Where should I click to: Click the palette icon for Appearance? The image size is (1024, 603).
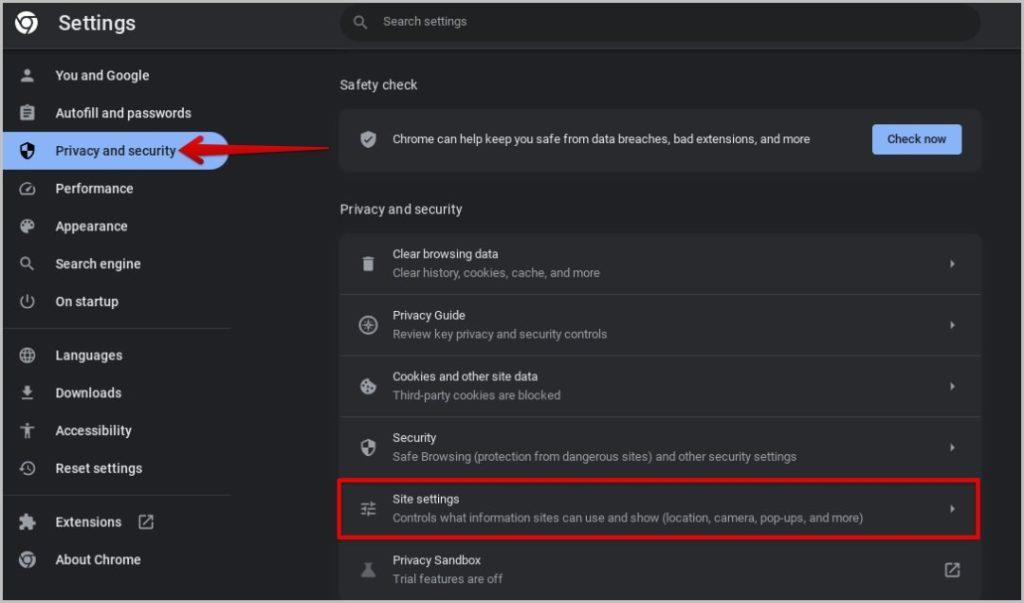coord(27,226)
